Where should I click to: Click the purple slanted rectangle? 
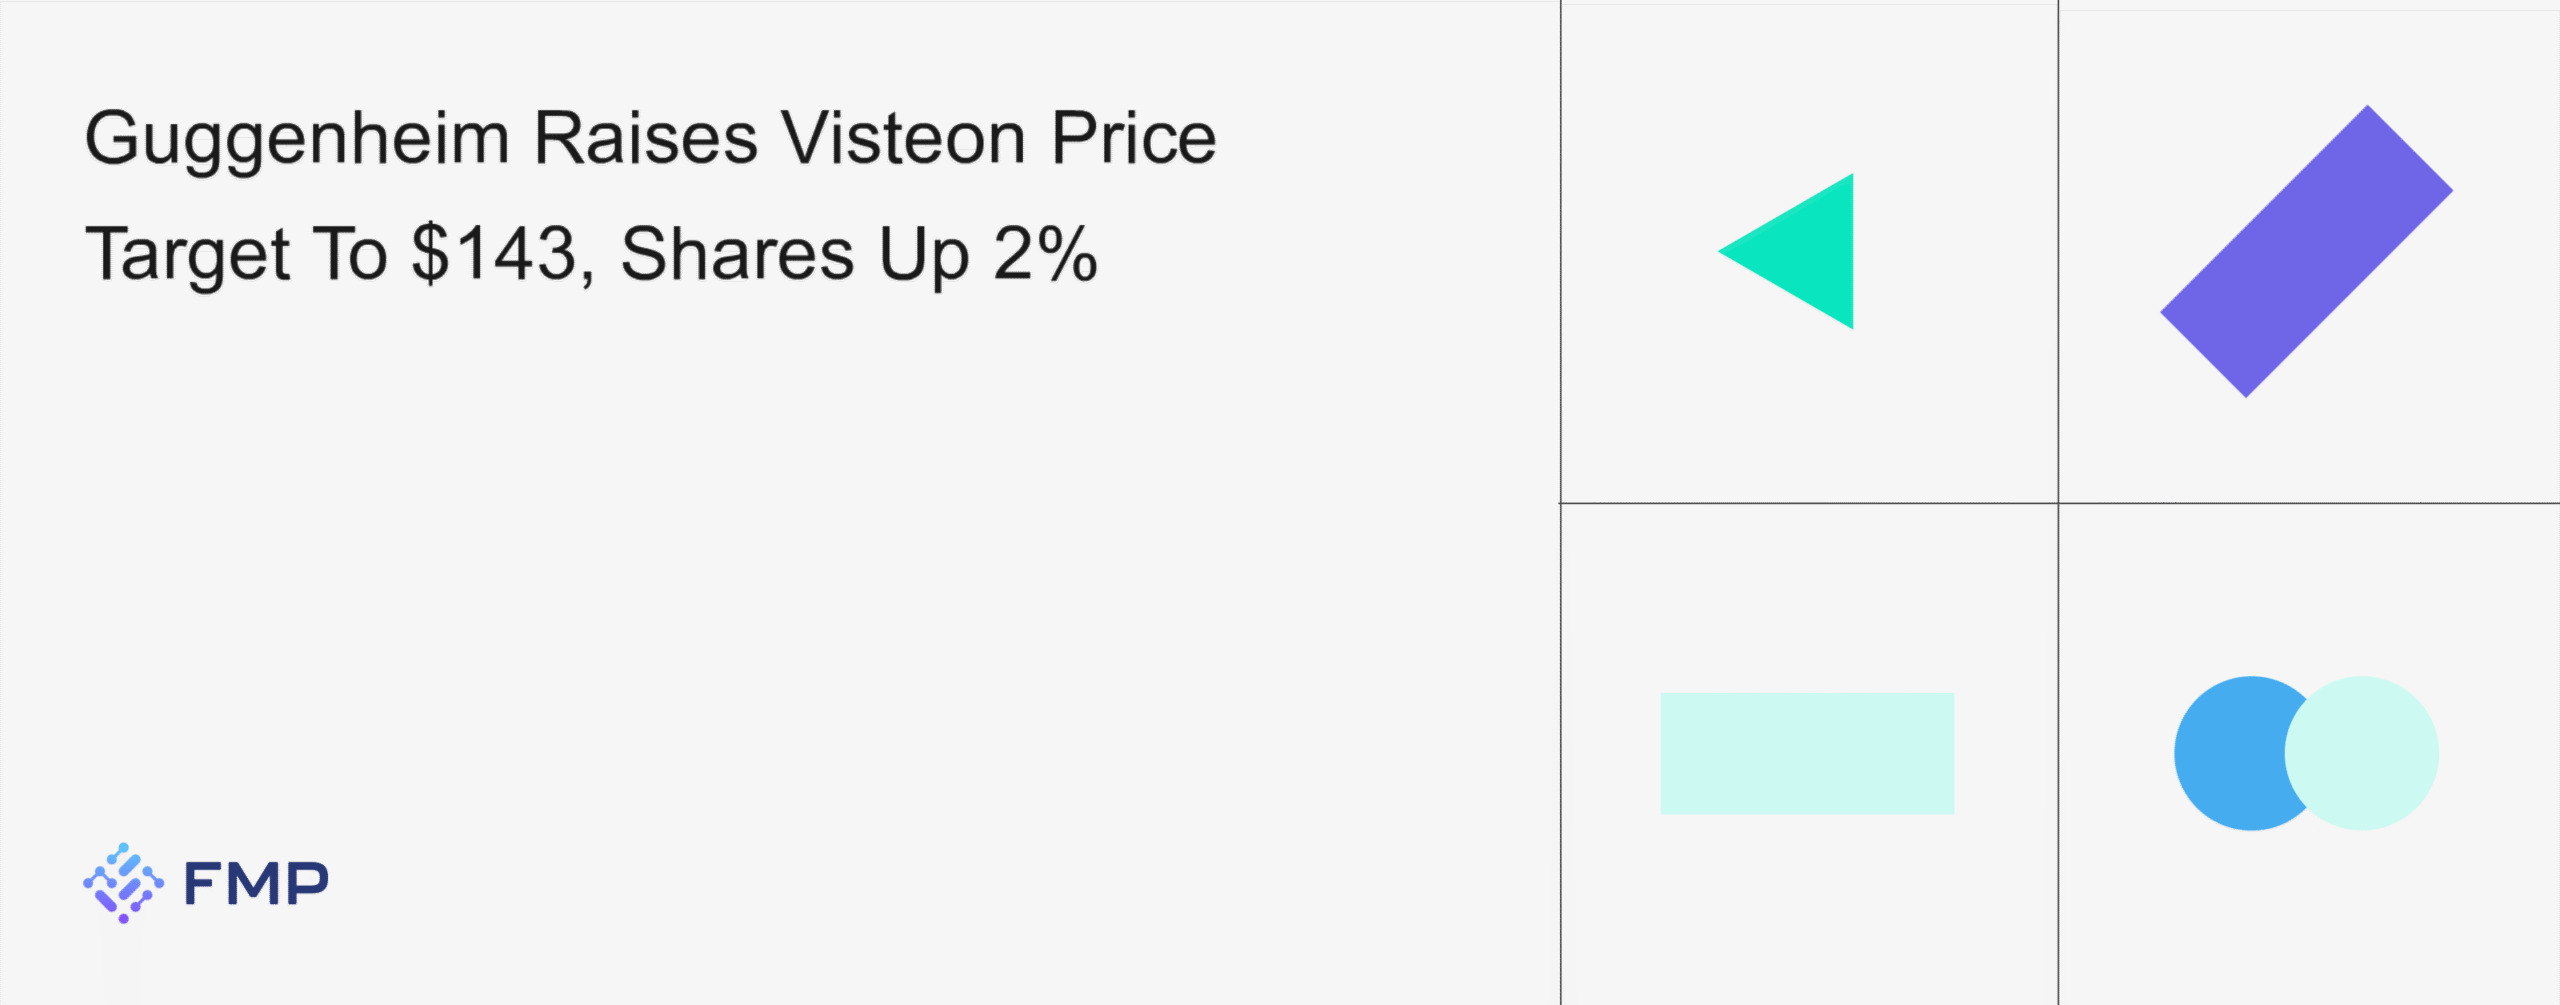click(x=2306, y=251)
